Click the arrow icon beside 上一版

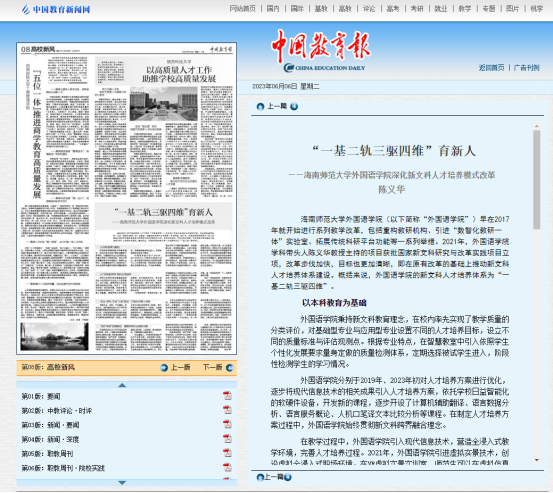click(x=164, y=368)
